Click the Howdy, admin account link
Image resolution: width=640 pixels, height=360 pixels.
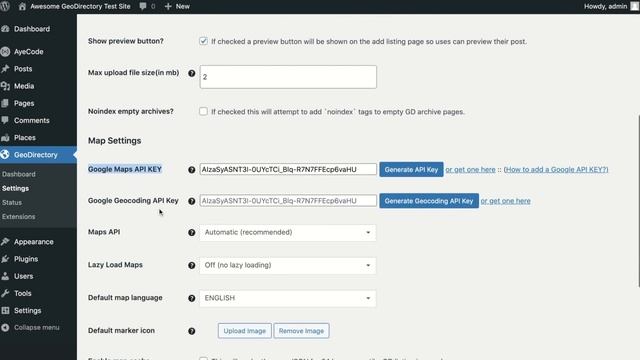pos(605,6)
